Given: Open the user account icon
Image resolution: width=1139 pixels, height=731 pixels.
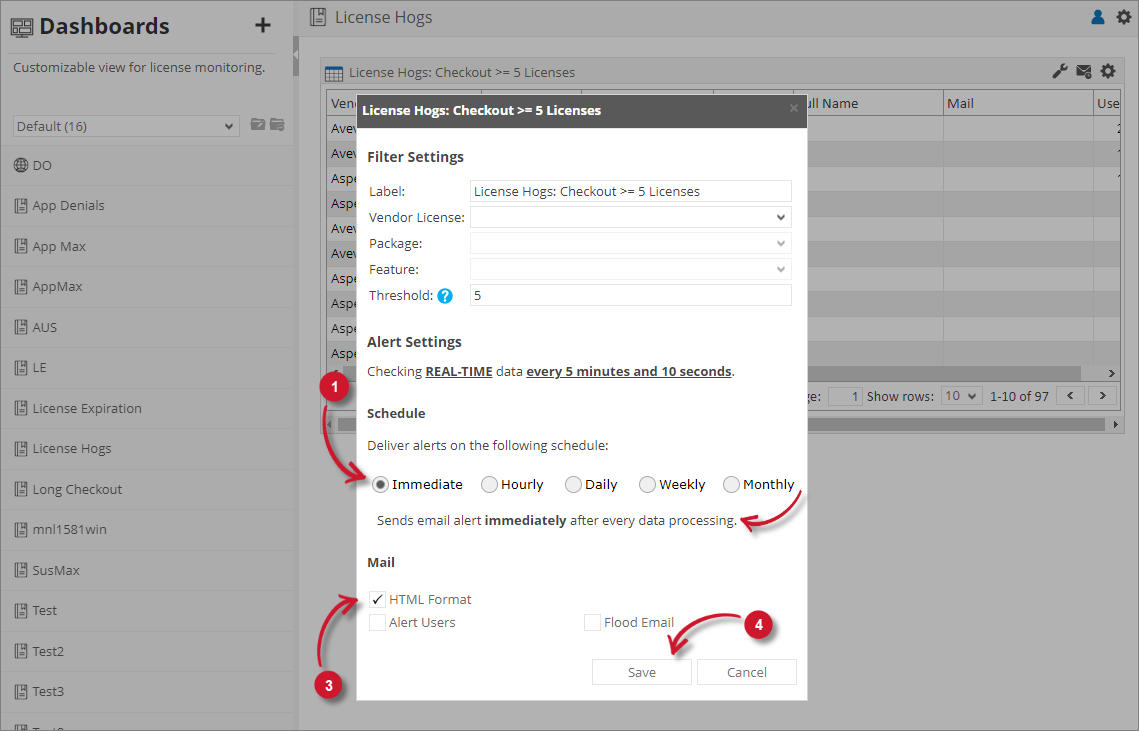Looking at the screenshot, I should tap(1098, 17).
